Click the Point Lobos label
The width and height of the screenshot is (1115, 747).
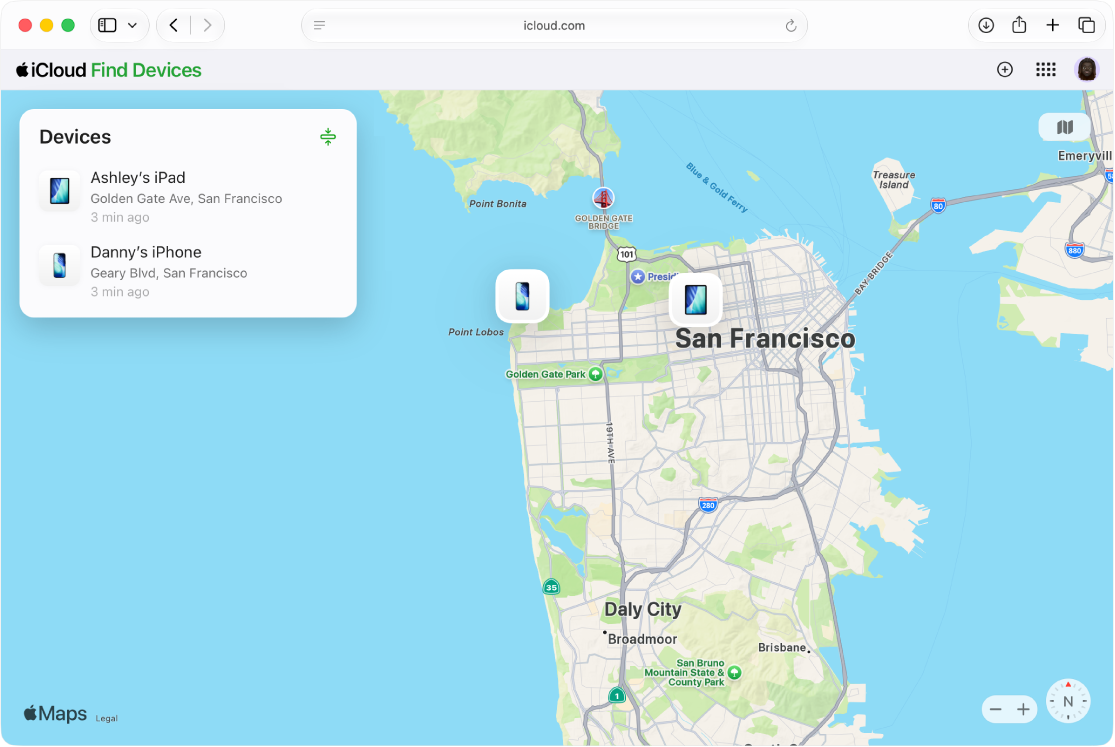point(476,332)
